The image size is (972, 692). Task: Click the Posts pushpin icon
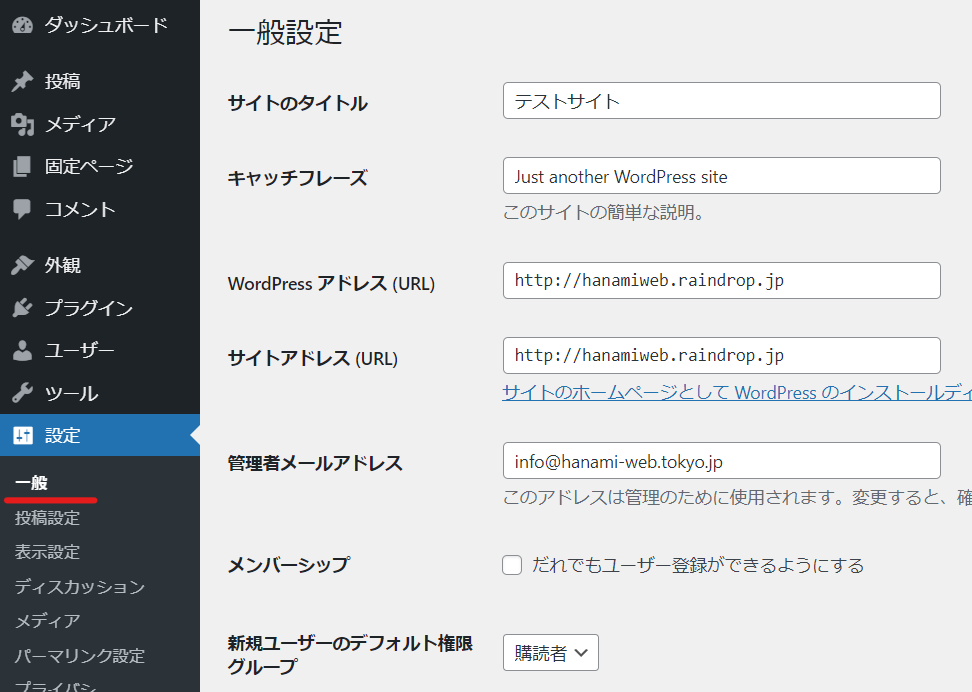point(22,81)
